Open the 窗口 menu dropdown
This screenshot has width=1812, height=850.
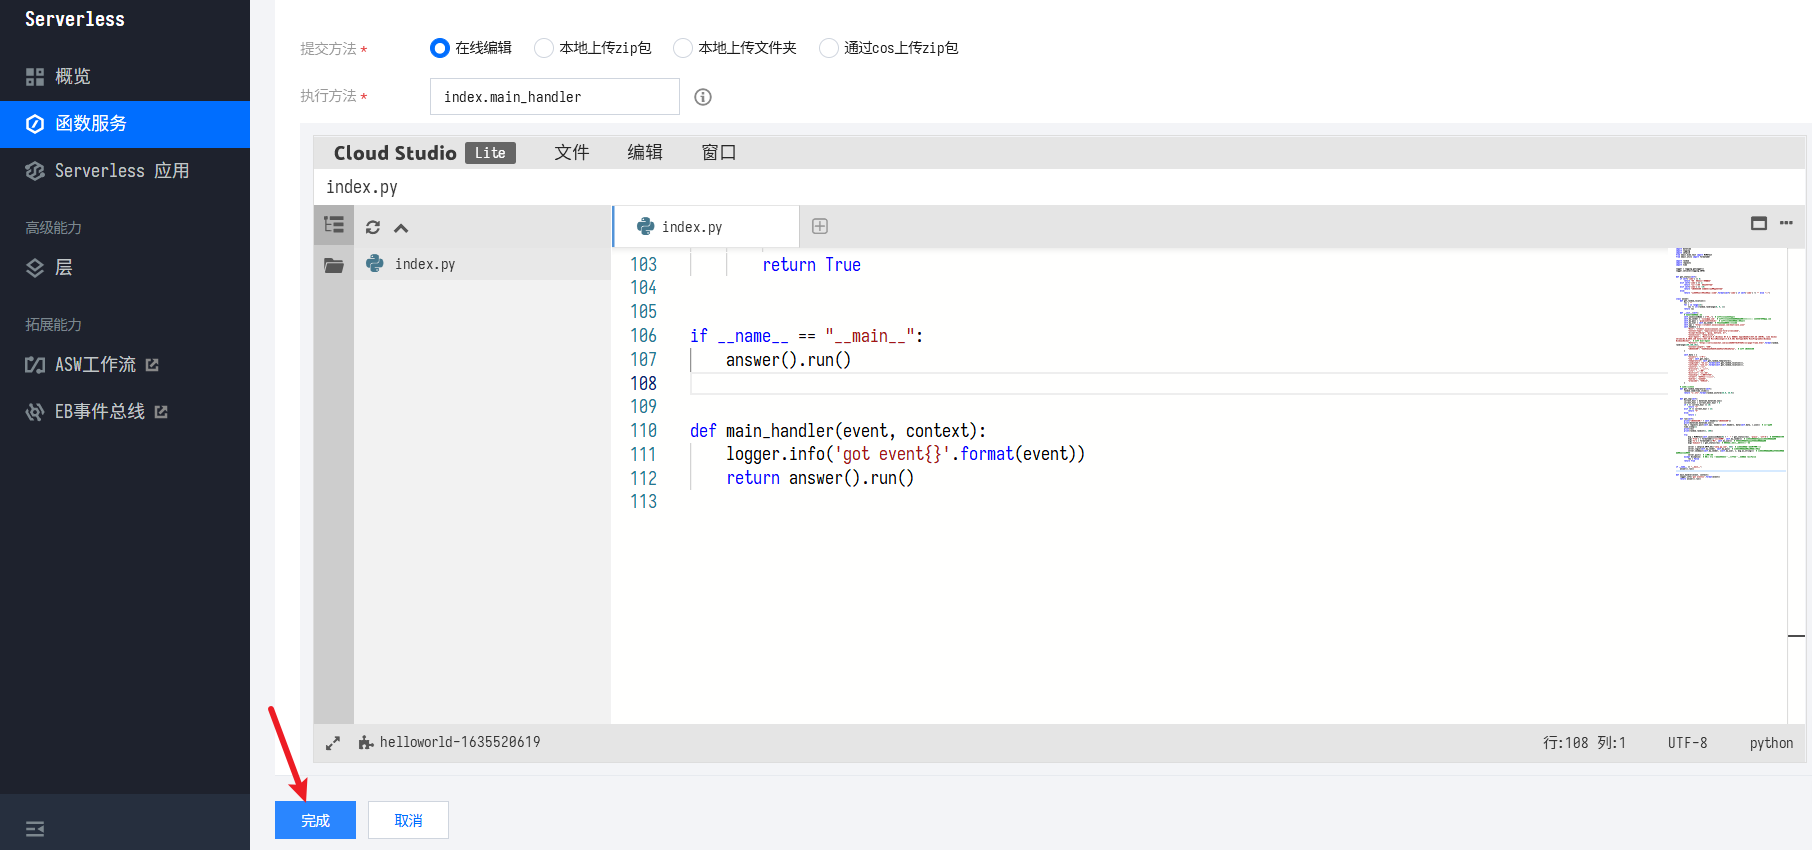point(718,153)
